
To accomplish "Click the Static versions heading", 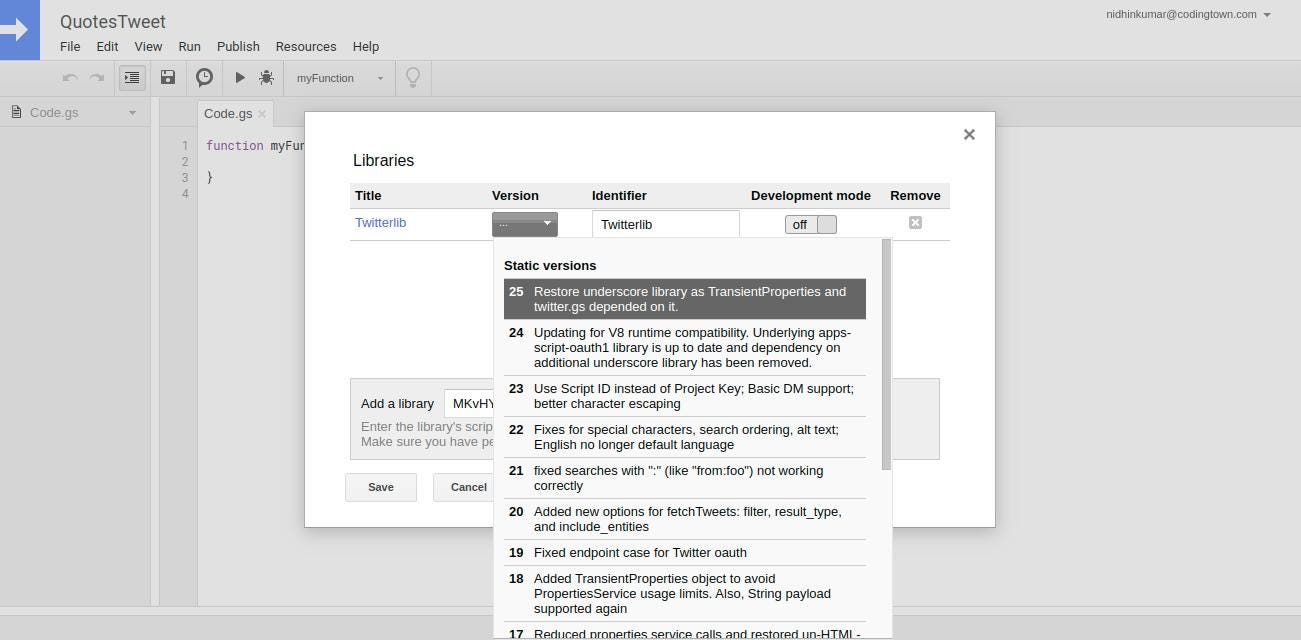I will [550, 266].
